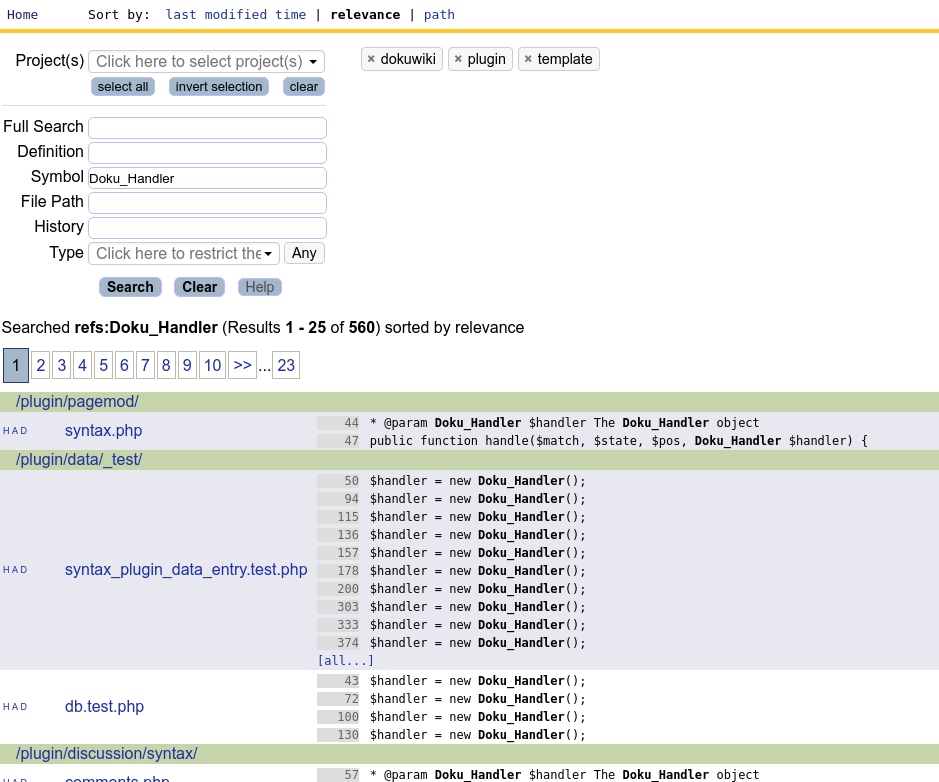Viewport: 939px width, 782px height.
Task: Click the H A D links beside syntax.php
Action: tap(15, 431)
